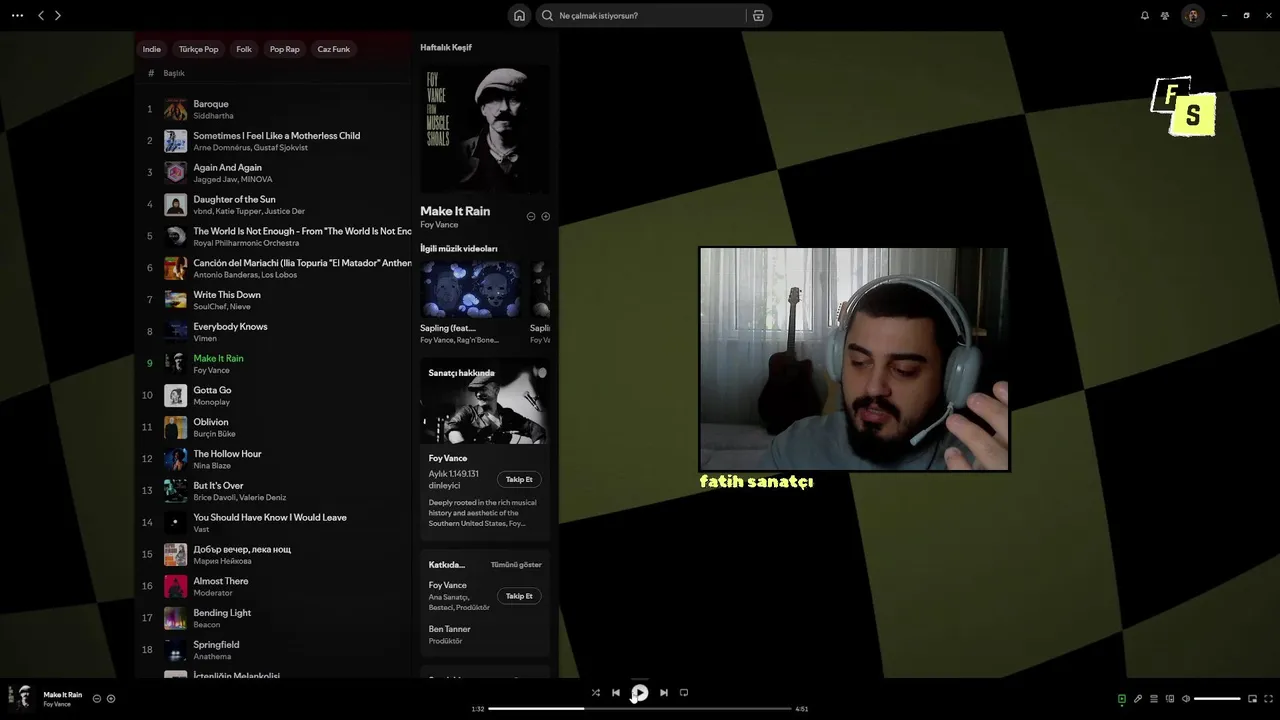Toggle the Now Playing view icon

(1122, 699)
